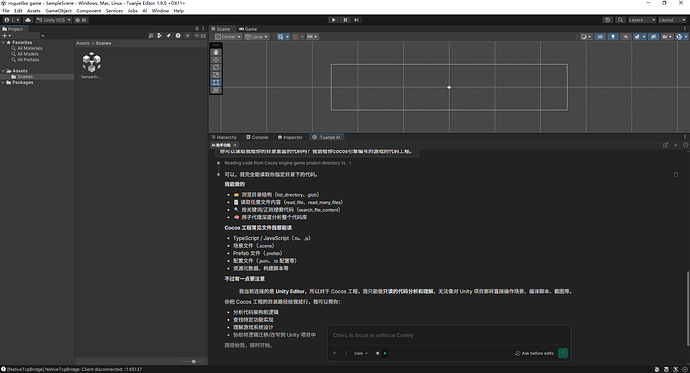
Task: Copy the AI response with clipboard icon
Action: [x=676, y=175]
